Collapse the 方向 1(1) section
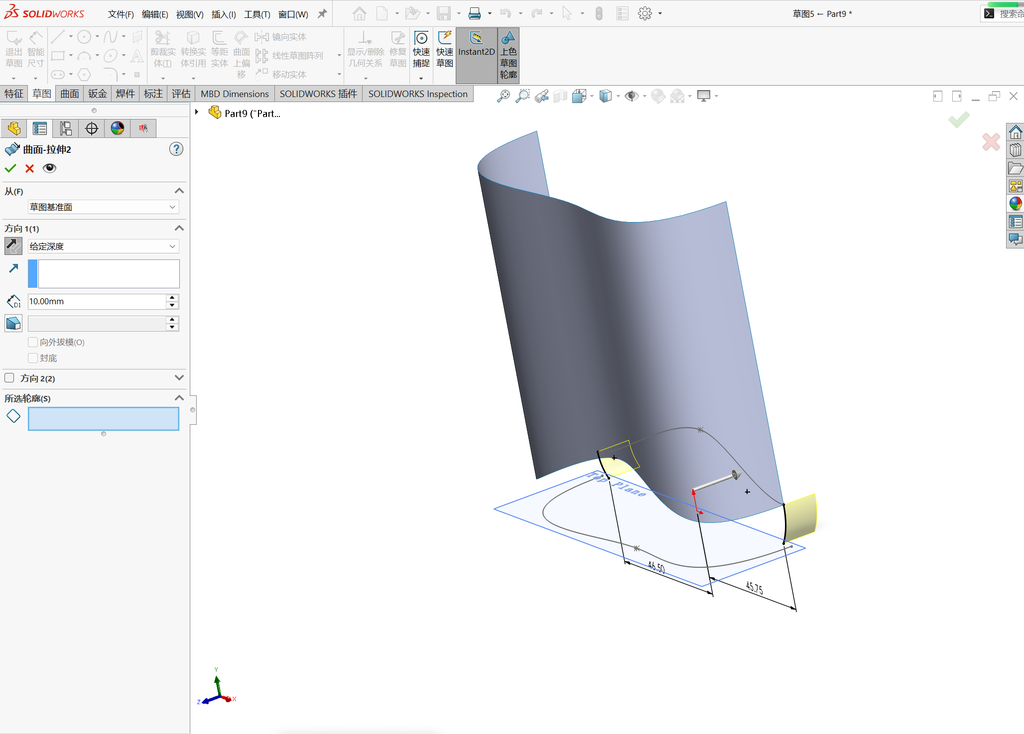 (x=179, y=228)
